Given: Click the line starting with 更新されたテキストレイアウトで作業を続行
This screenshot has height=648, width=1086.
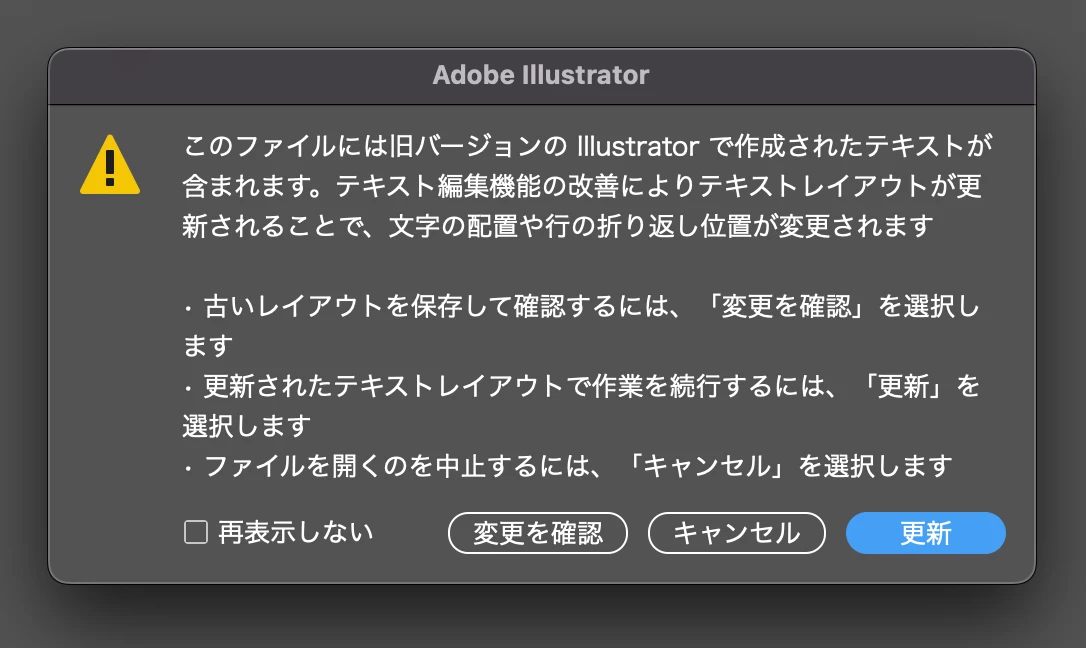Looking at the screenshot, I should 582,406.
